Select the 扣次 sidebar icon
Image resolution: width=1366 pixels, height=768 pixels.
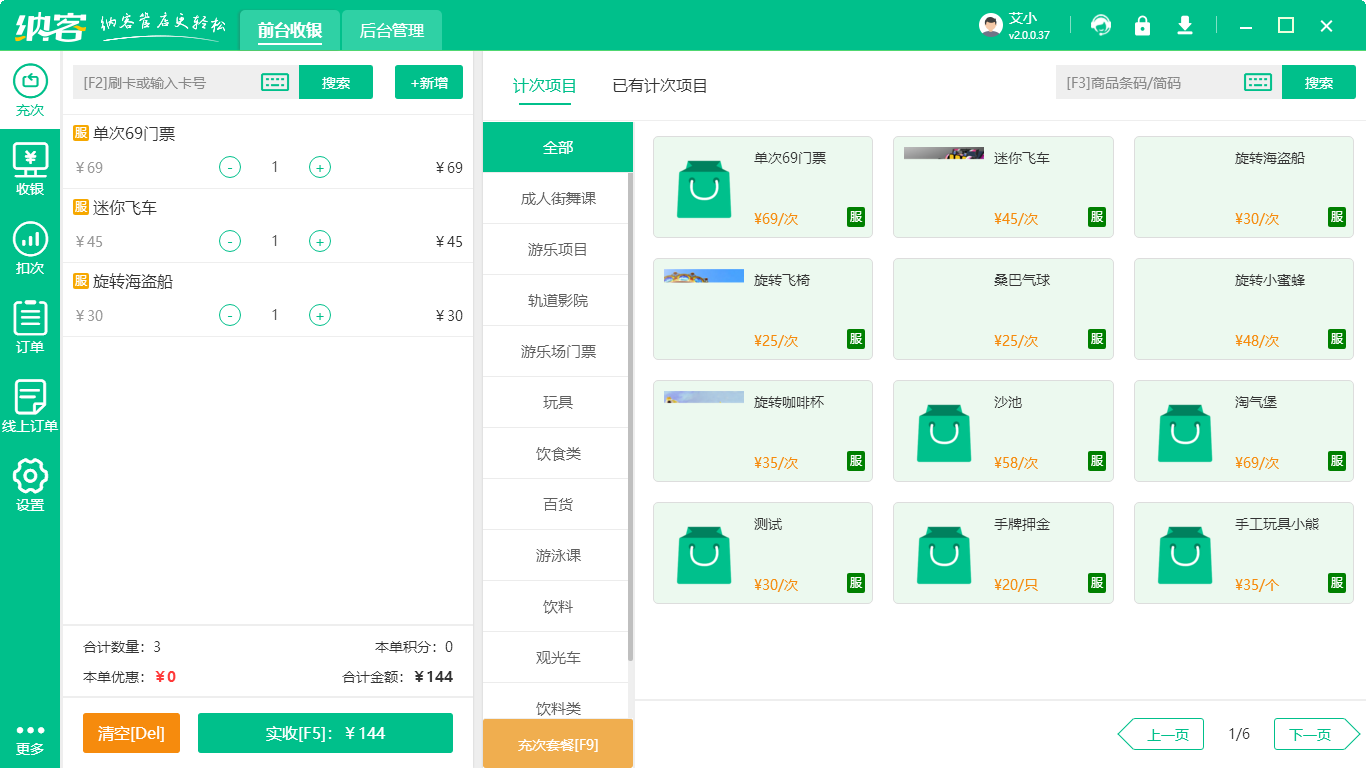tap(30, 248)
